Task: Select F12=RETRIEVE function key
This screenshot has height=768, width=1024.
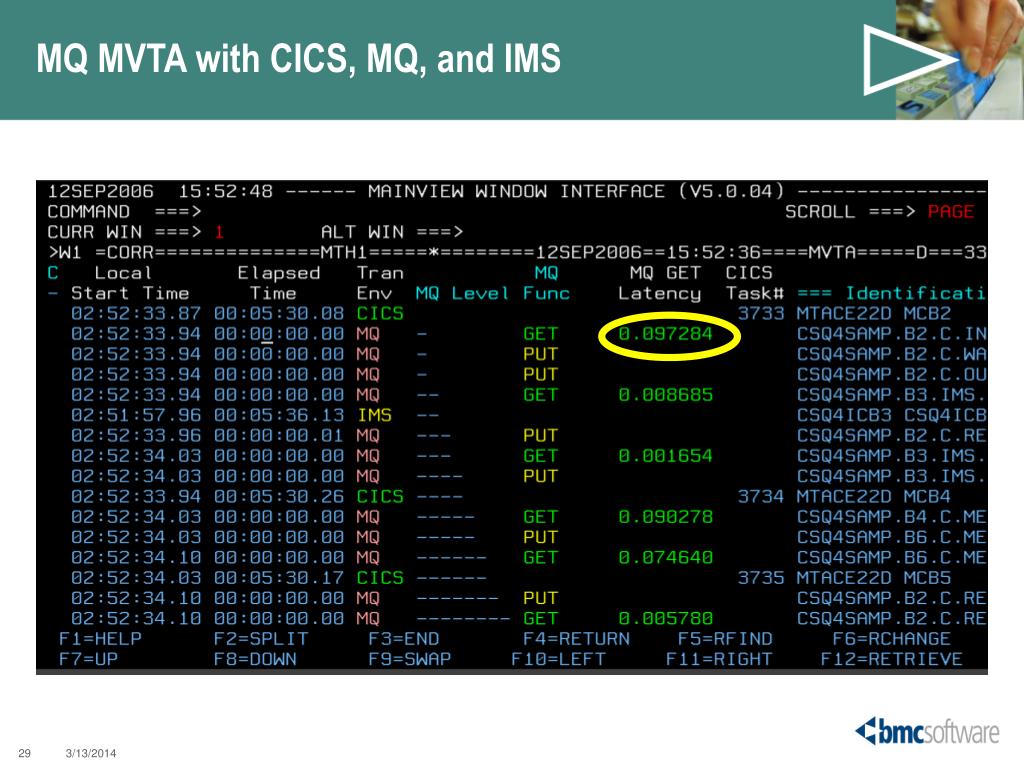Action: coord(891,659)
